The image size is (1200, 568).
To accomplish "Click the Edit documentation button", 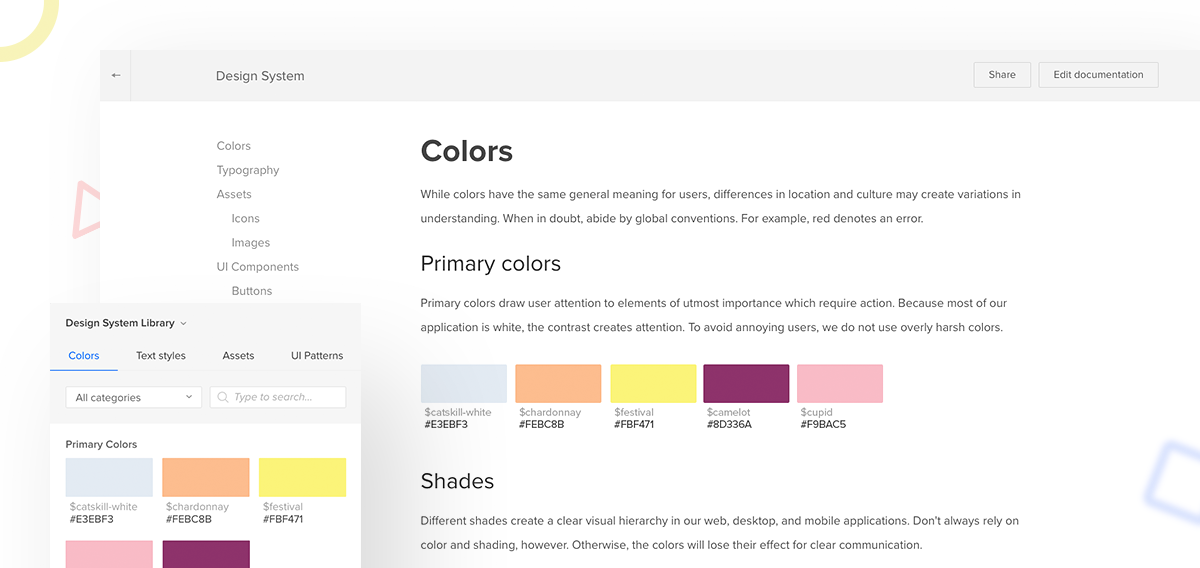I will click(x=1098, y=75).
